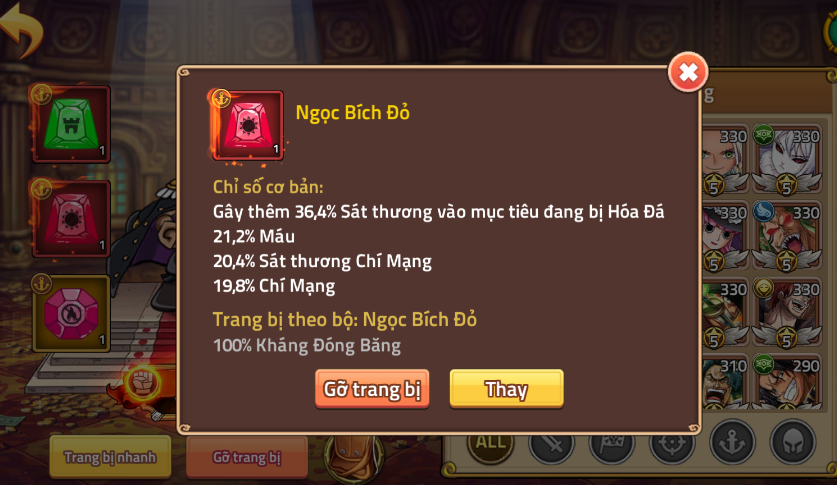Click the bottom Gỡ trang bị button
Viewport: 837px width, 485px height.
click(x=247, y=457)
